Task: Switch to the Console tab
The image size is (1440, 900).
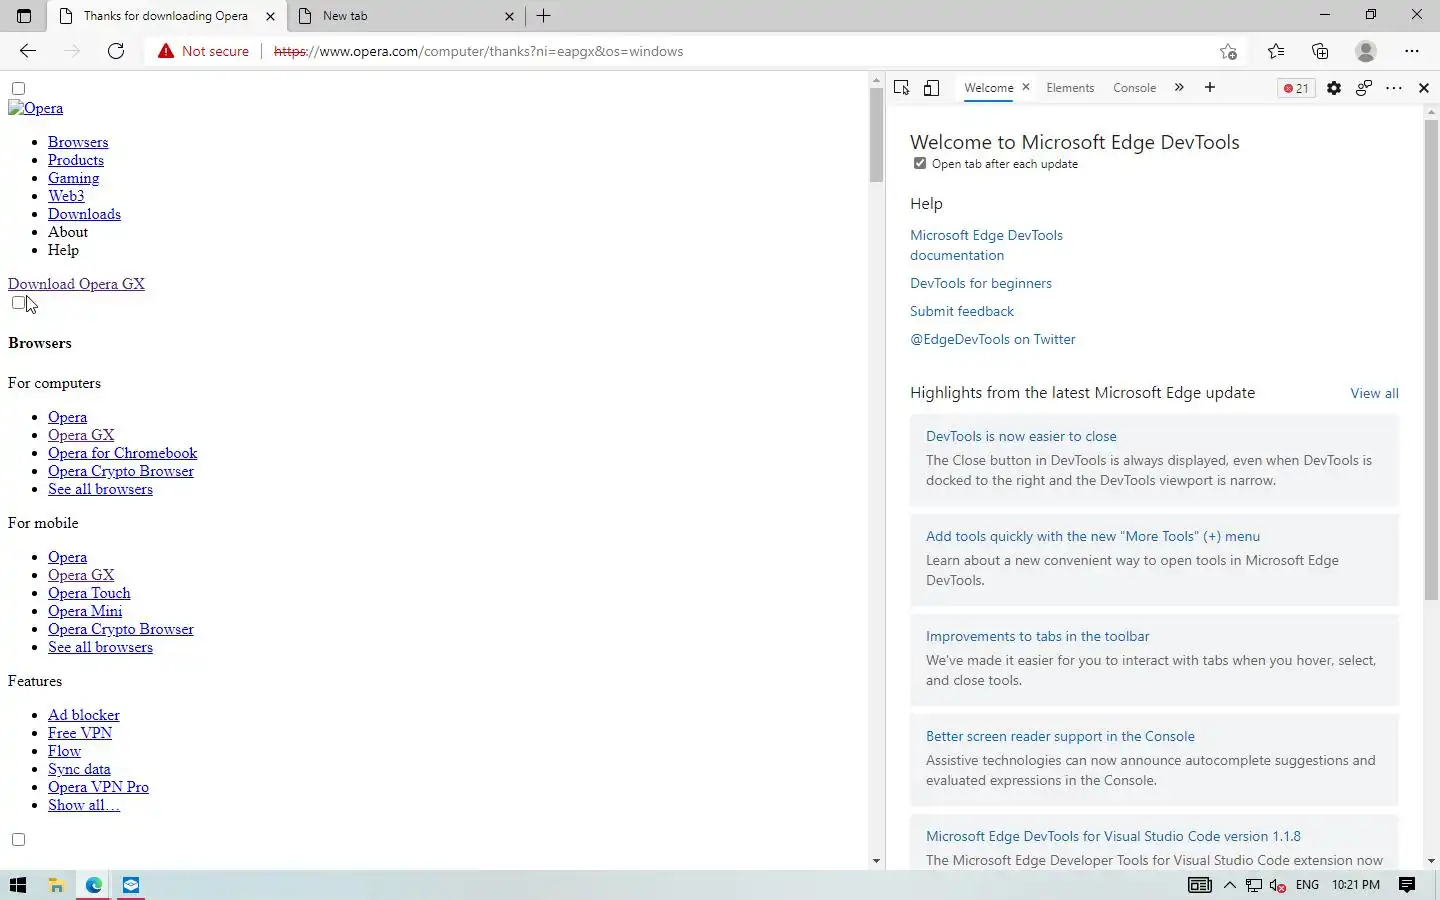Action: (1134, 88)
